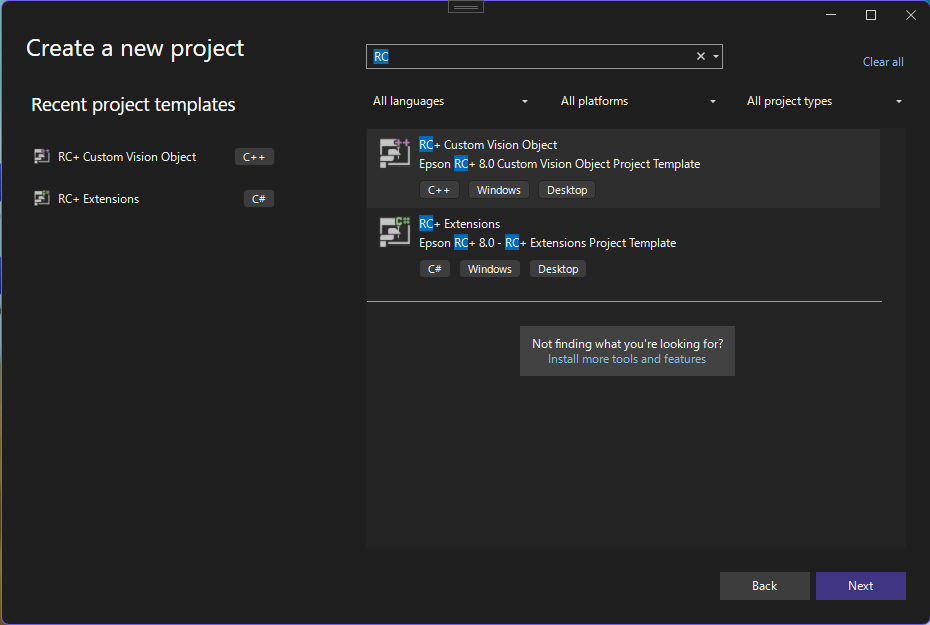Click the RC+ Custom Vision Object template icon in results
This screenshot has height=625, width=930.
pos(395,153)
